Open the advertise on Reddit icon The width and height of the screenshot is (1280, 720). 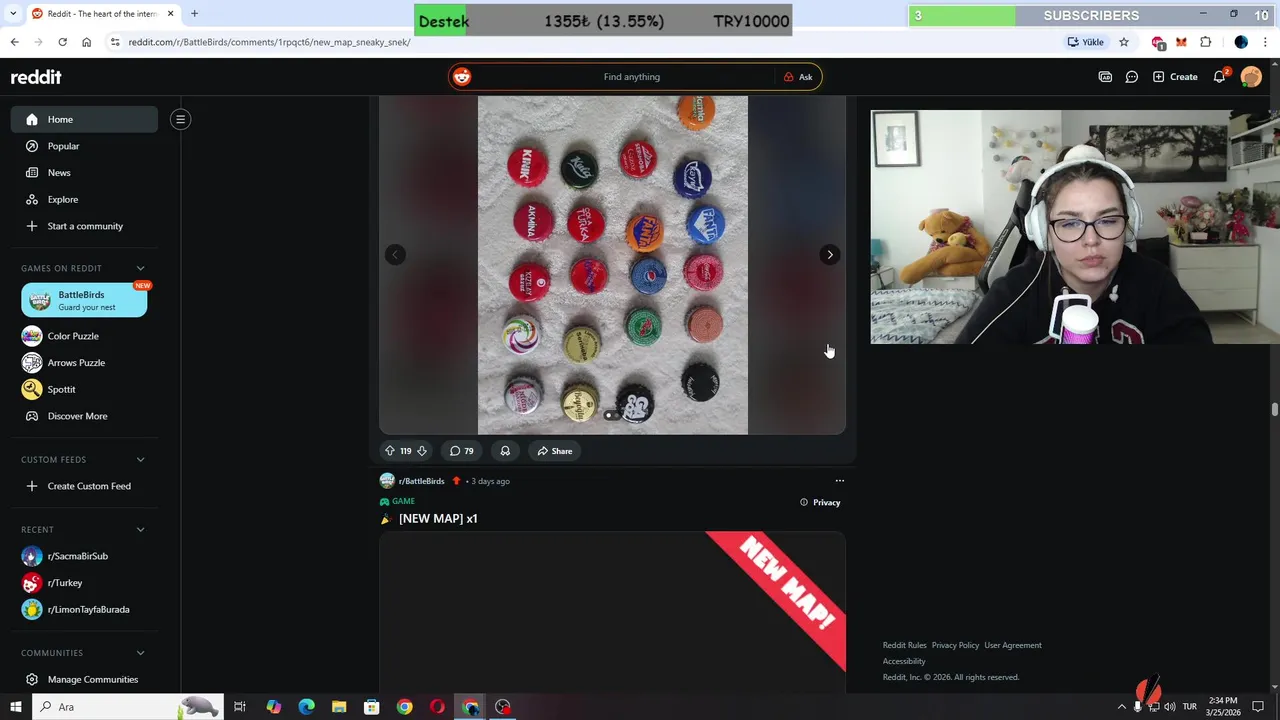click(x=1105, y=77)
